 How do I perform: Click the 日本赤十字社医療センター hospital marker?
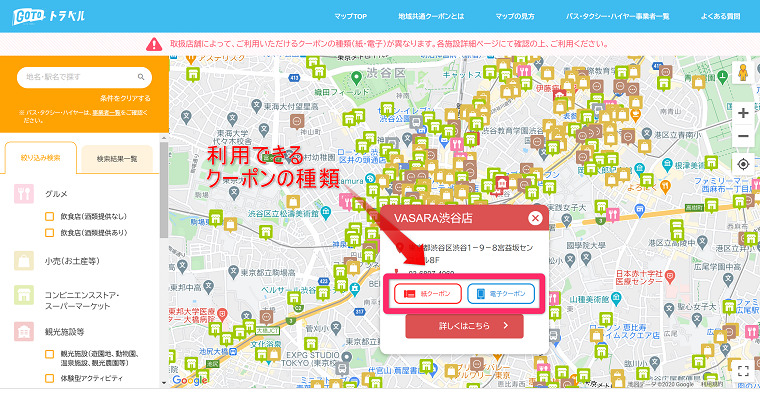pos(670,277)
